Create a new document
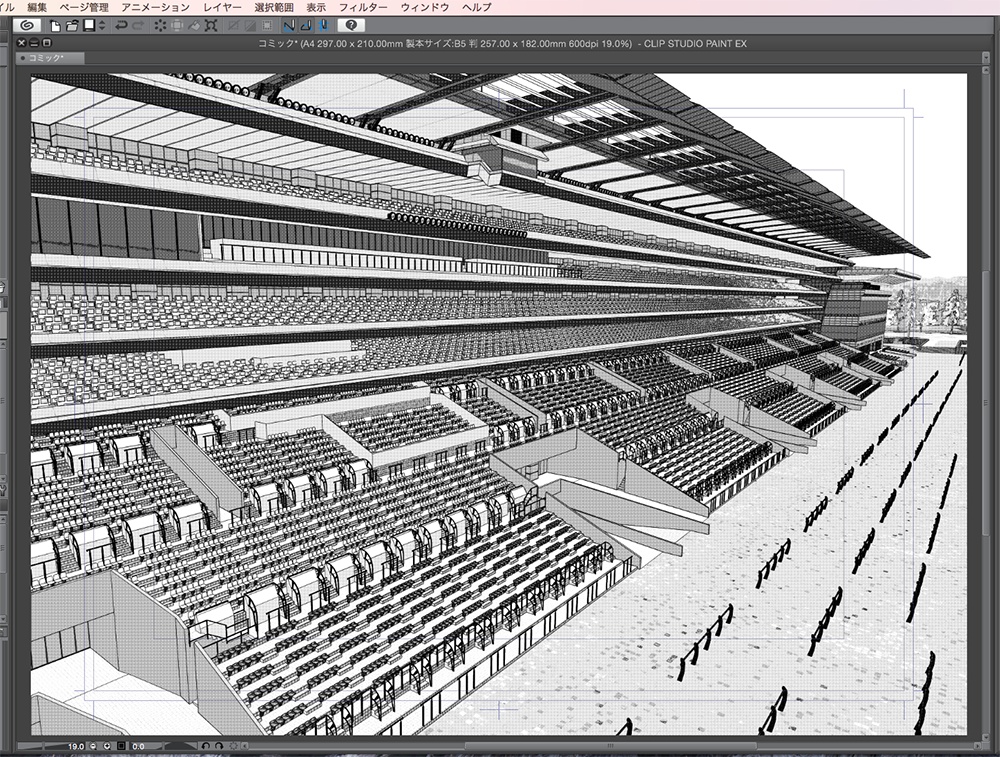The image size is (1000, 757). tap(55, 26)
